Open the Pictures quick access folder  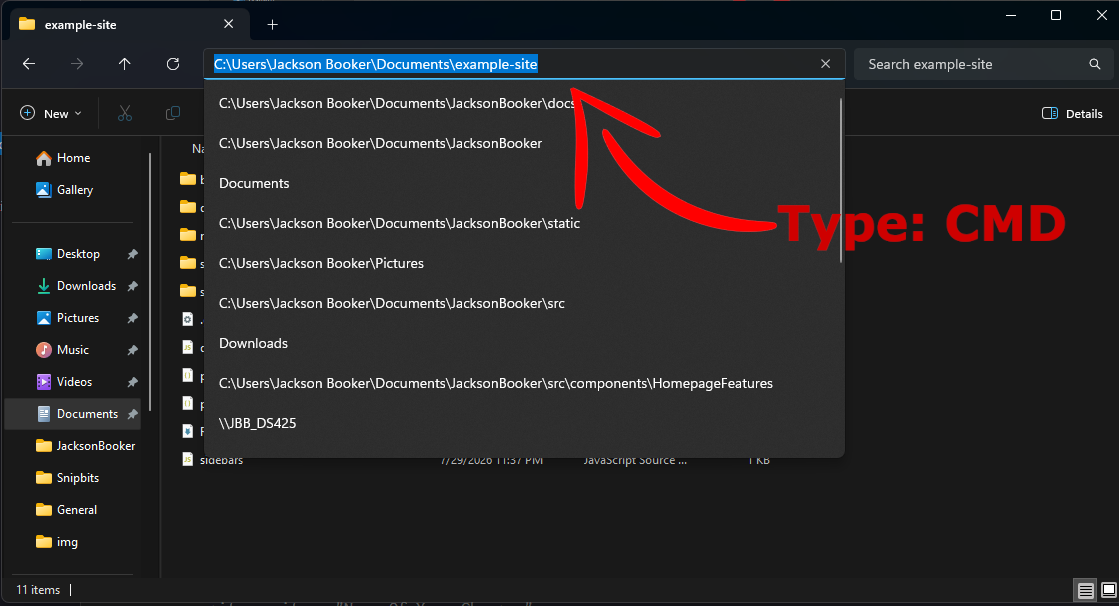[x=68, y=318]
